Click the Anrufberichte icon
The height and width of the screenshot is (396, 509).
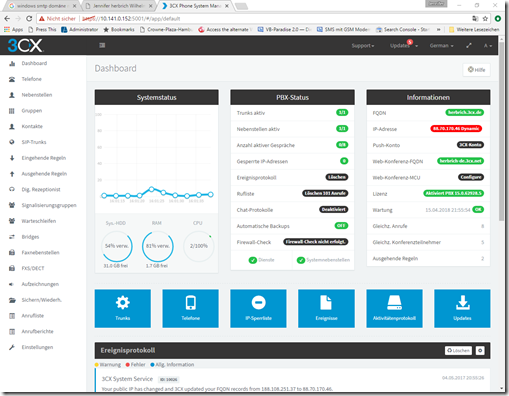point(12,331)
